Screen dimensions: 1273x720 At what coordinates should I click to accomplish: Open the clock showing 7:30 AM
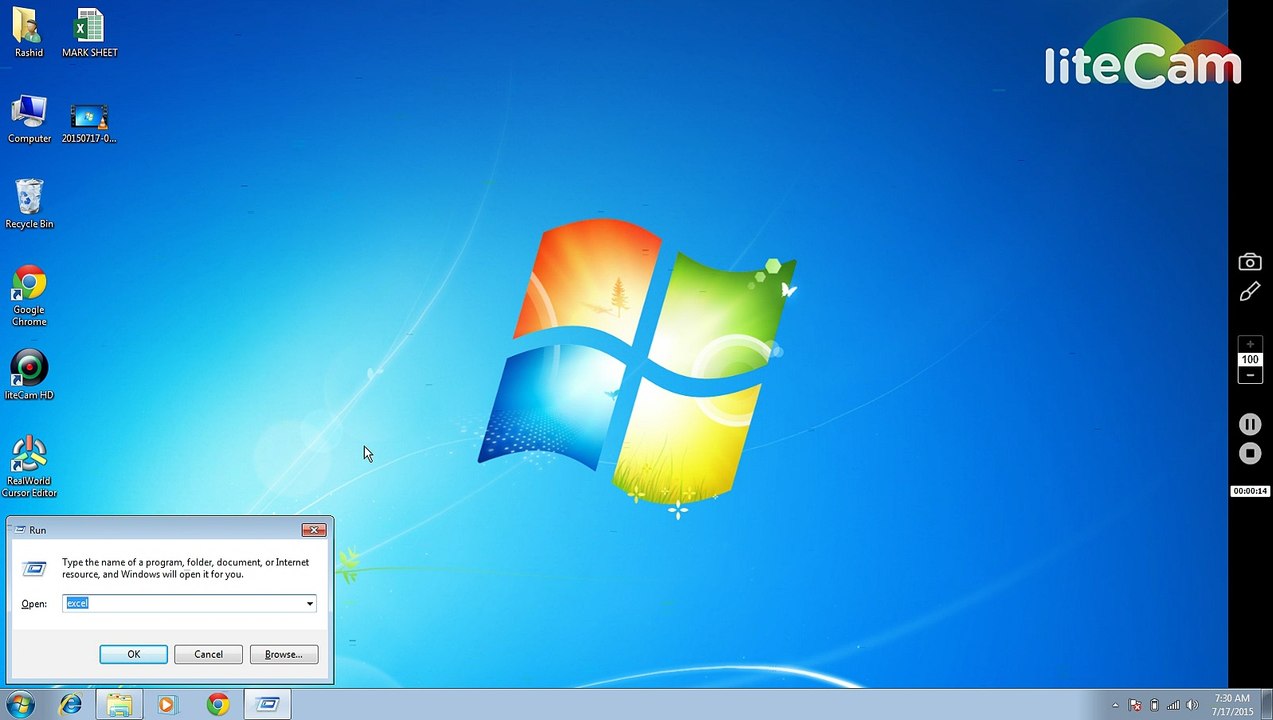(1232, 704)
